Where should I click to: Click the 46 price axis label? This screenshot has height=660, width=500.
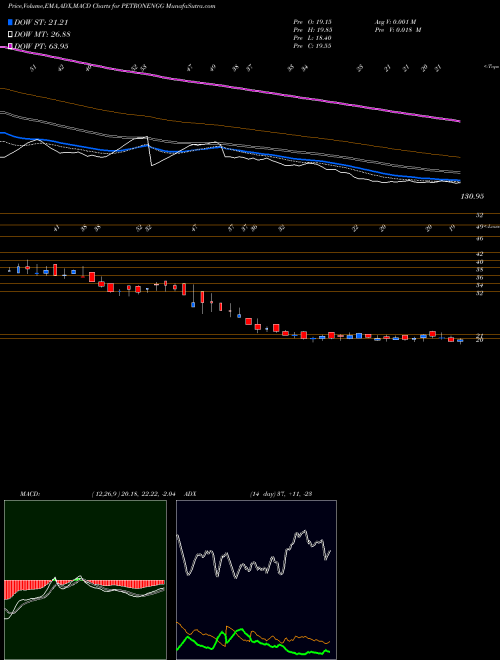pyautogui.click(x=479, y=238)
